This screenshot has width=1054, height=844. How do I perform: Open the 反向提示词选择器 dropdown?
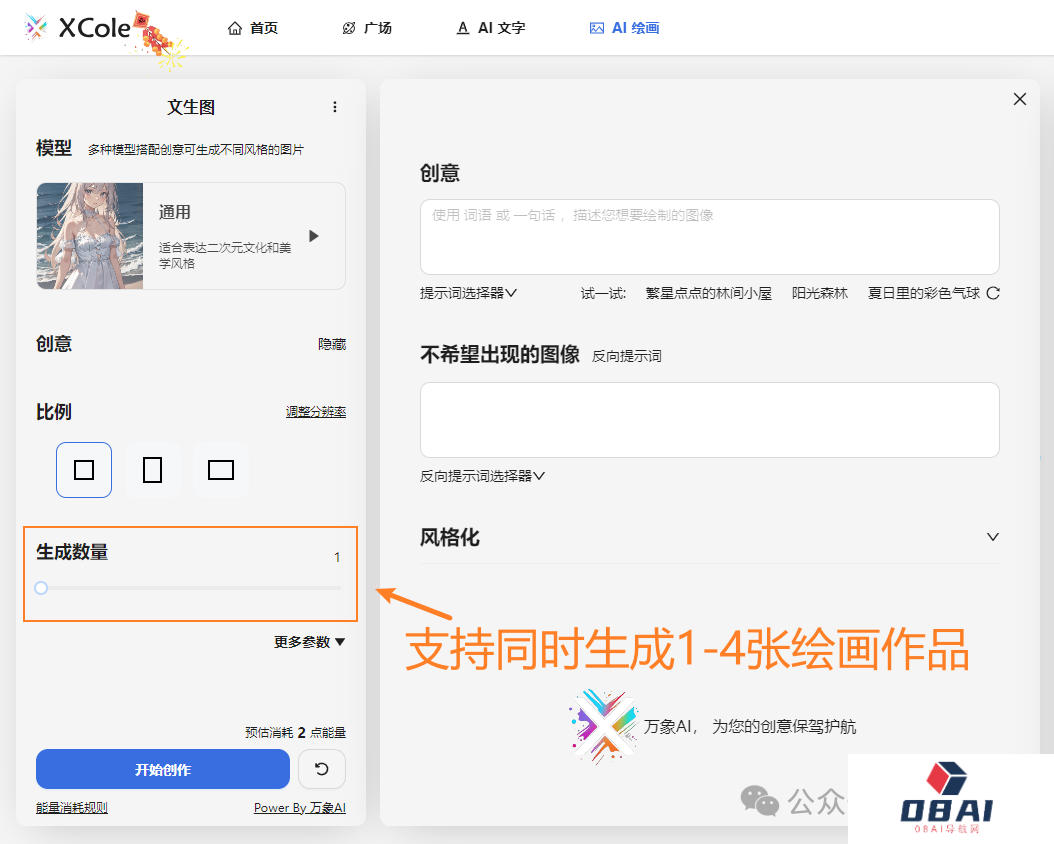click(483, 476)
